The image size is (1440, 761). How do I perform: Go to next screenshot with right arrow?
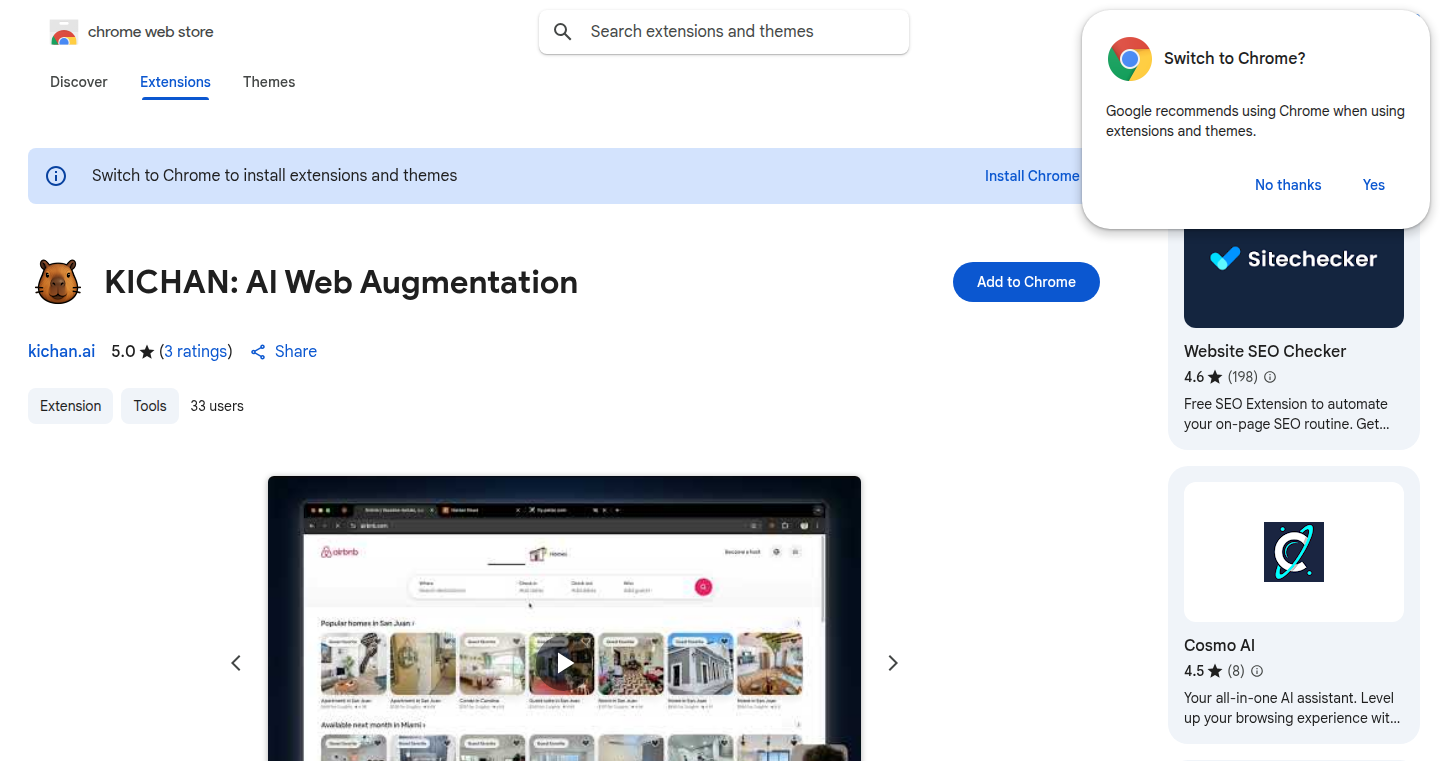(893, 663)
